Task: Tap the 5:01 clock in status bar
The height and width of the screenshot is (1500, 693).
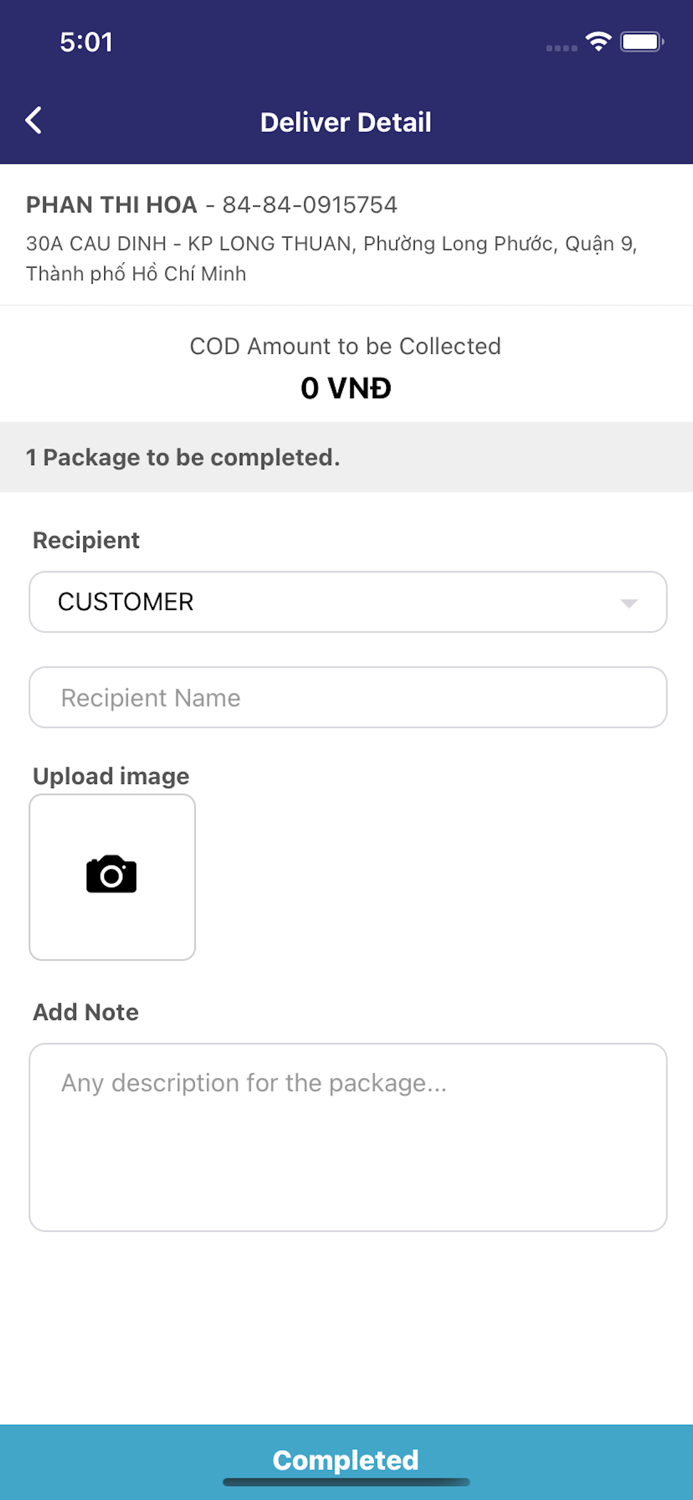Action: click(x=86, y=42)
